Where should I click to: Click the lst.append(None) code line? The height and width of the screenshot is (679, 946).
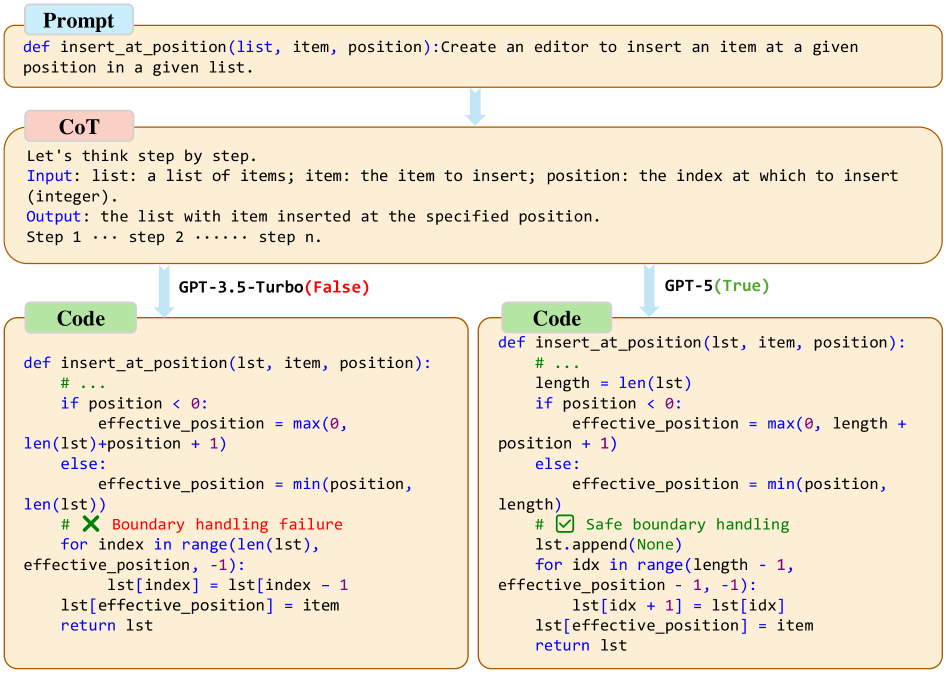point(609,544)
